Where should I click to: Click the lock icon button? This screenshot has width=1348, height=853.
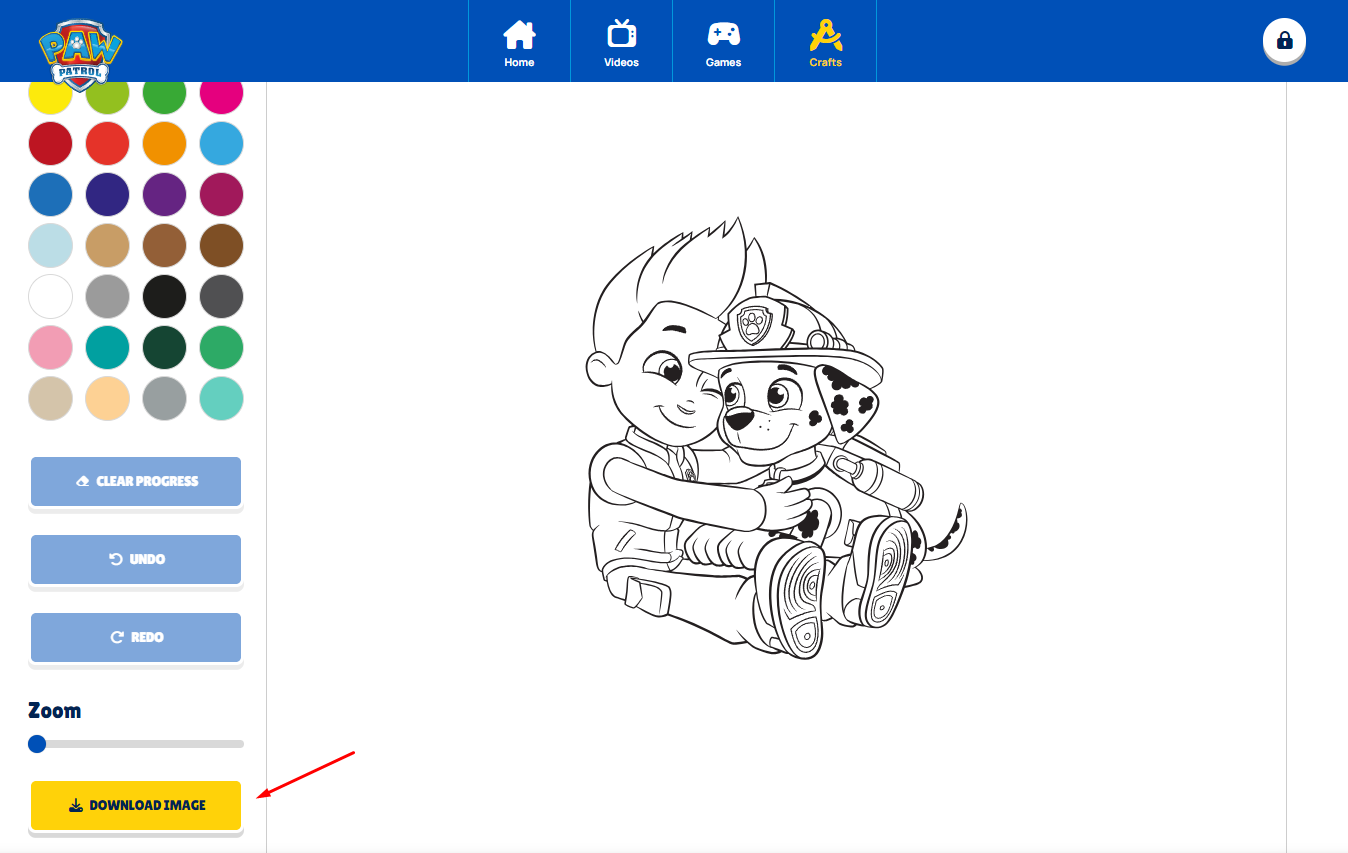pos(1284,40)
